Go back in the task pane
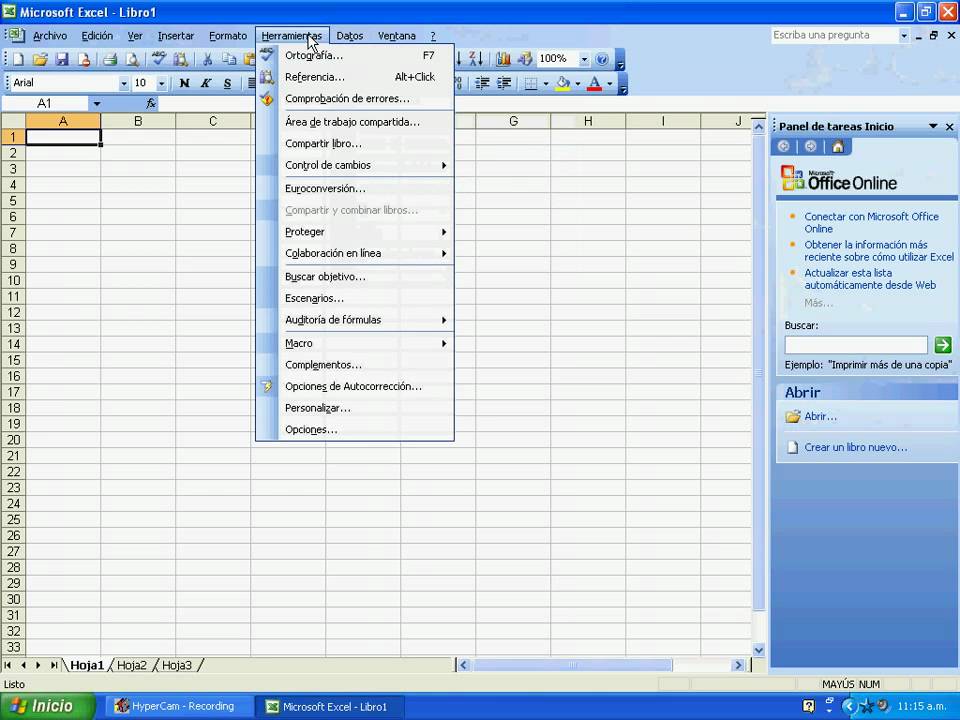Viewport: 960px width, 720px height. tap(783, 146)
